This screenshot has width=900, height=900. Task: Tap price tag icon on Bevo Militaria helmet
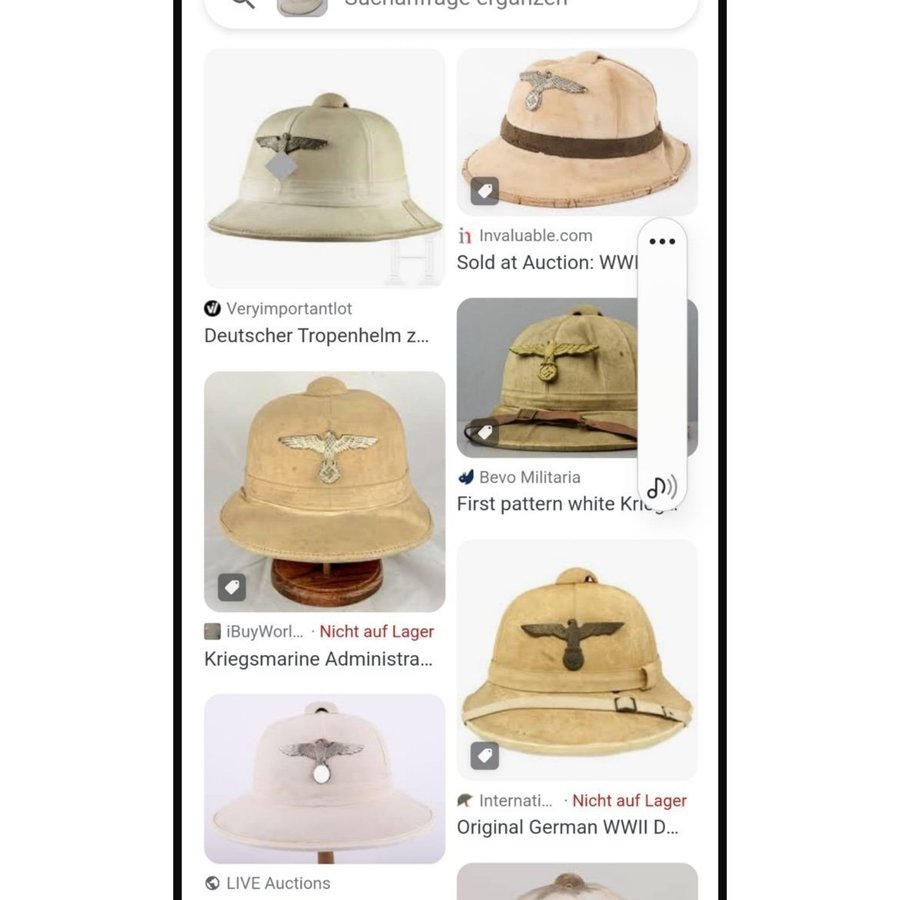tap(484, 432)
